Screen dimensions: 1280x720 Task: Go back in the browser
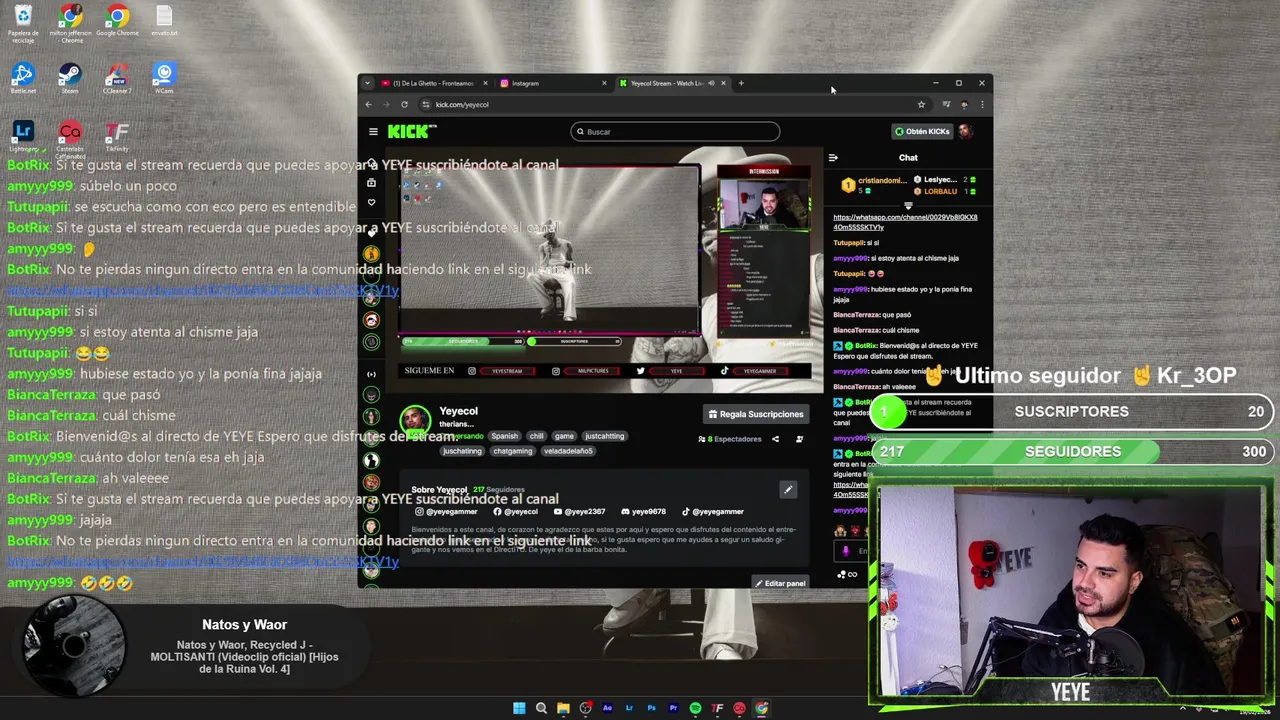coord(368,104)
